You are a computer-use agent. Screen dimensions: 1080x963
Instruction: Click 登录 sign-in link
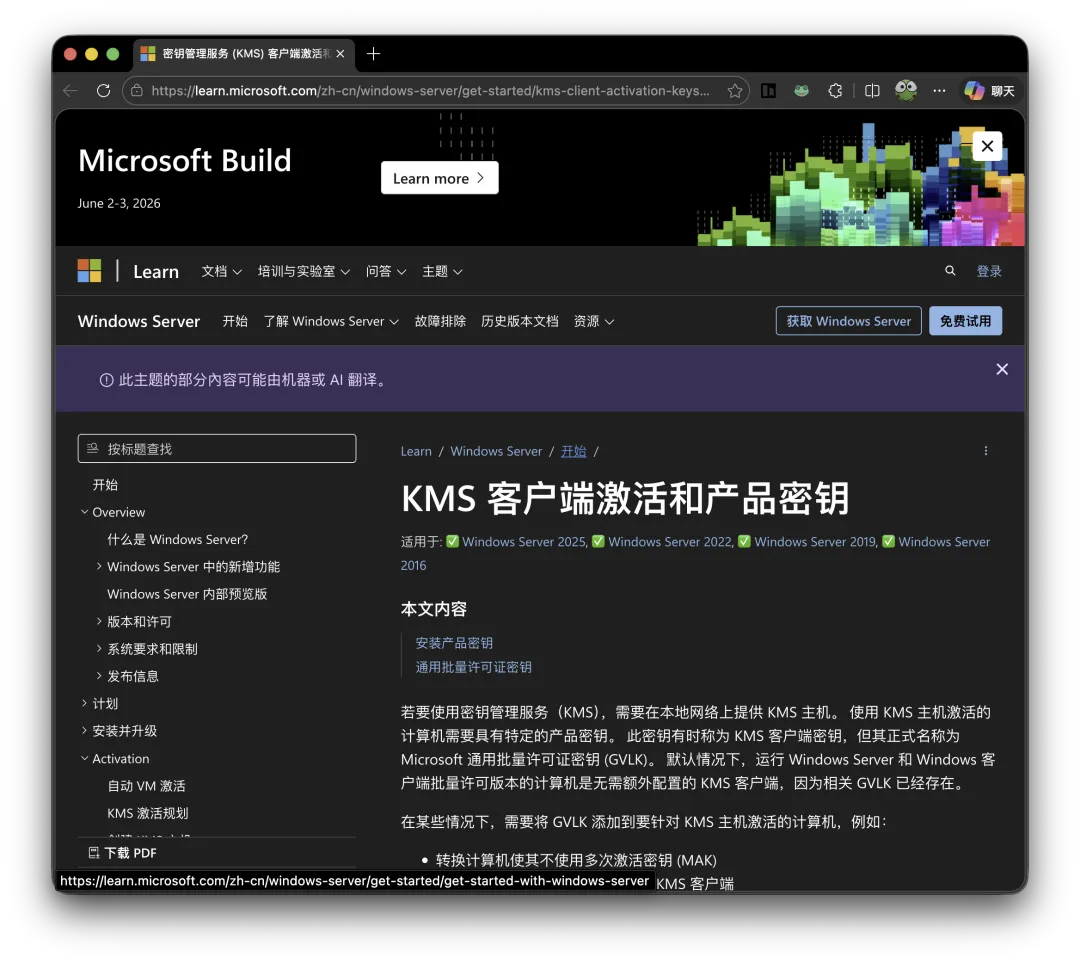pos(989,271)
